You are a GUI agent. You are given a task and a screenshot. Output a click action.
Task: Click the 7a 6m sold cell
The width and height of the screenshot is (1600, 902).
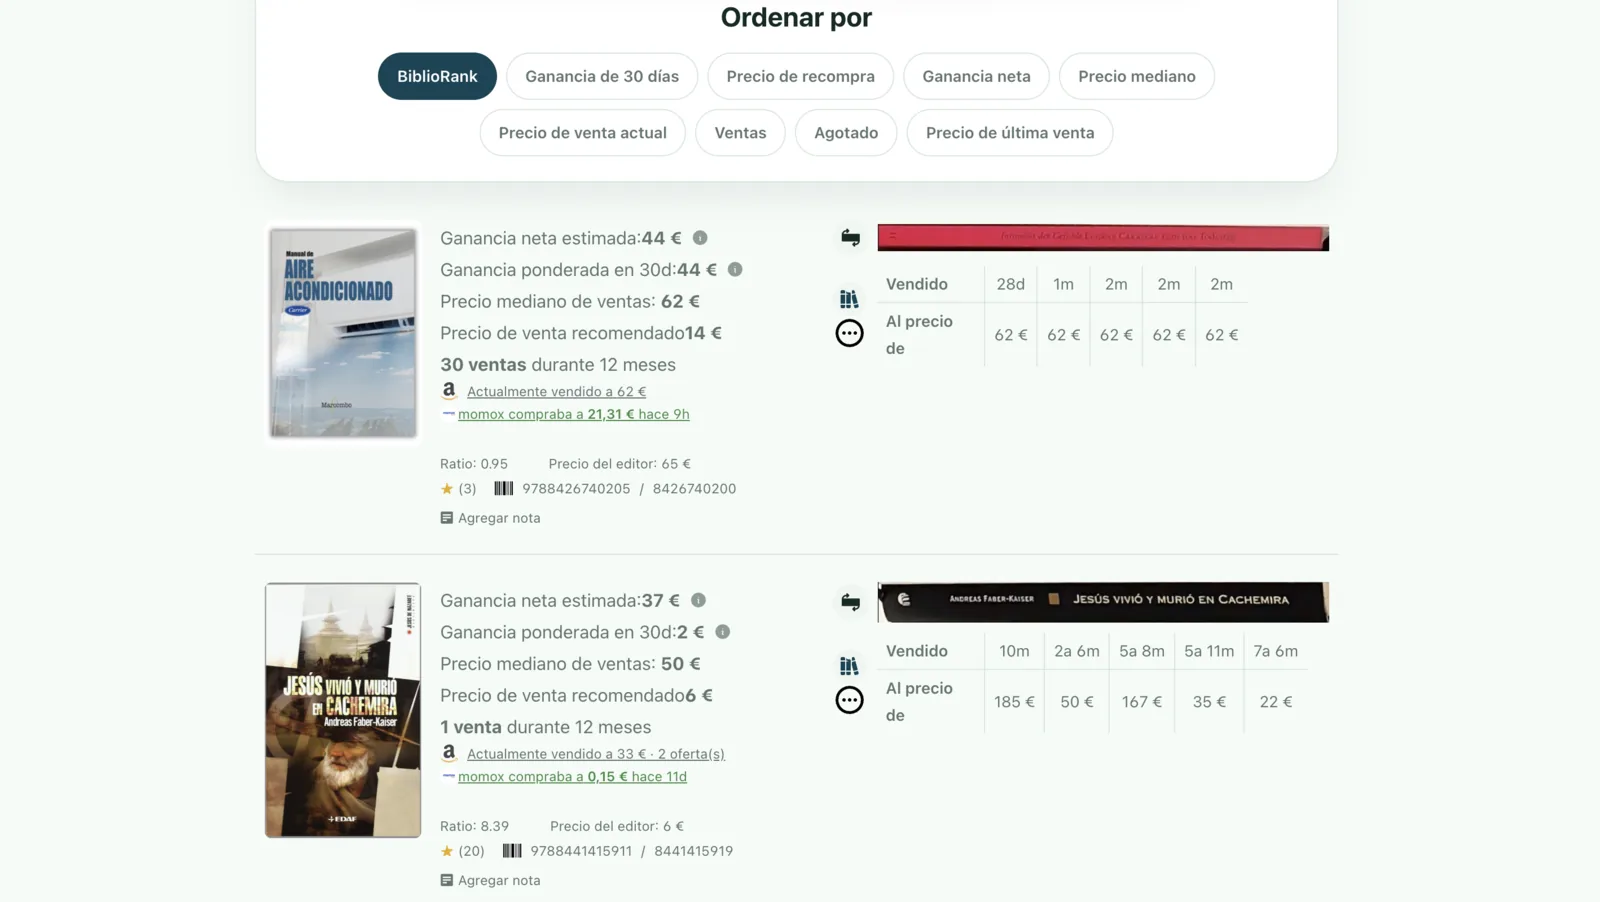tap(1276, 651)
